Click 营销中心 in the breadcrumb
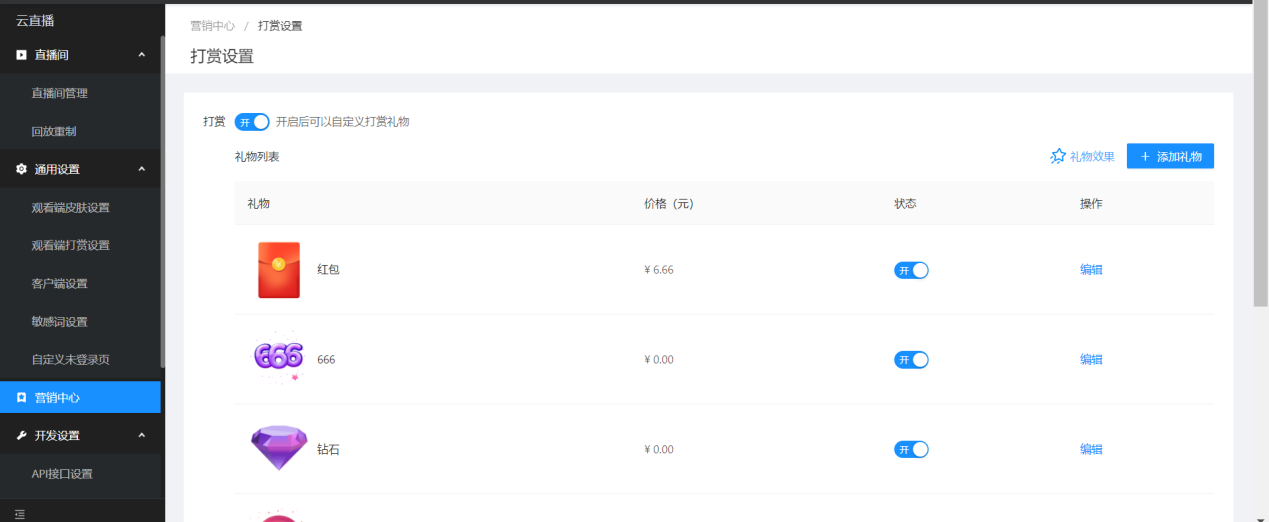This screenshot has height=522, width=1269. point(213,26)
